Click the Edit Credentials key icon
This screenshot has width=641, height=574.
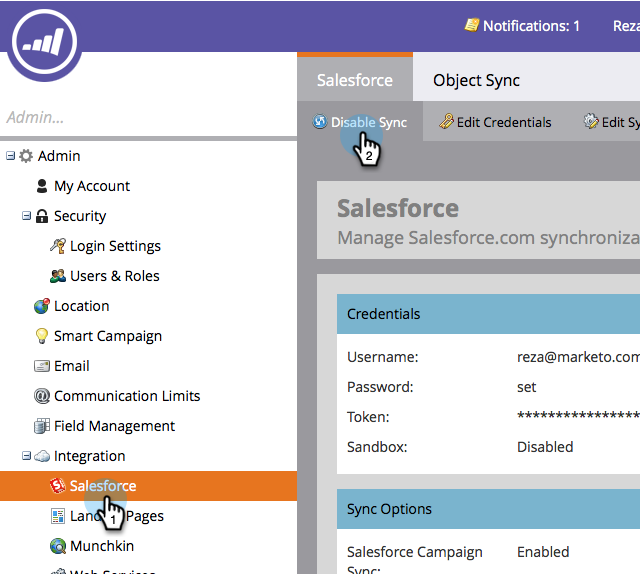[446, 121]
